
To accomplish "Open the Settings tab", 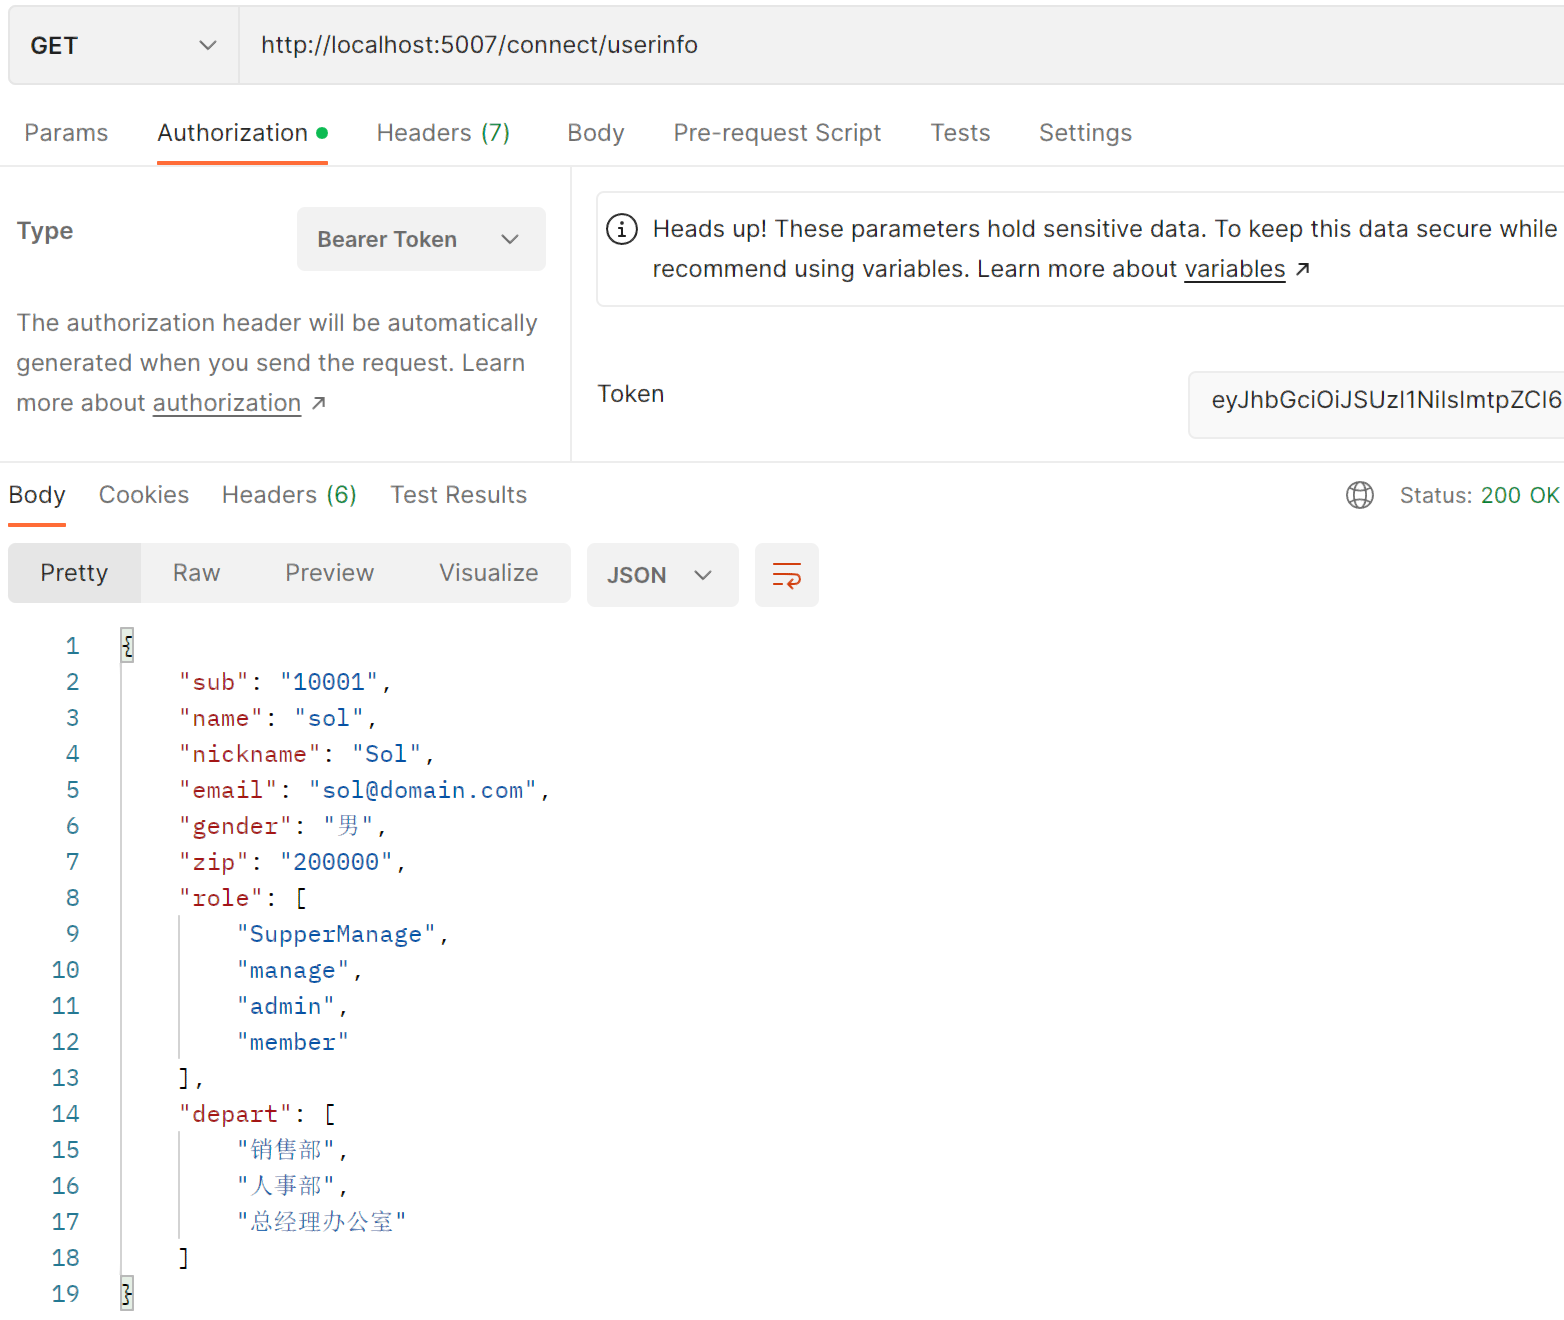I will coord(1085,133).
